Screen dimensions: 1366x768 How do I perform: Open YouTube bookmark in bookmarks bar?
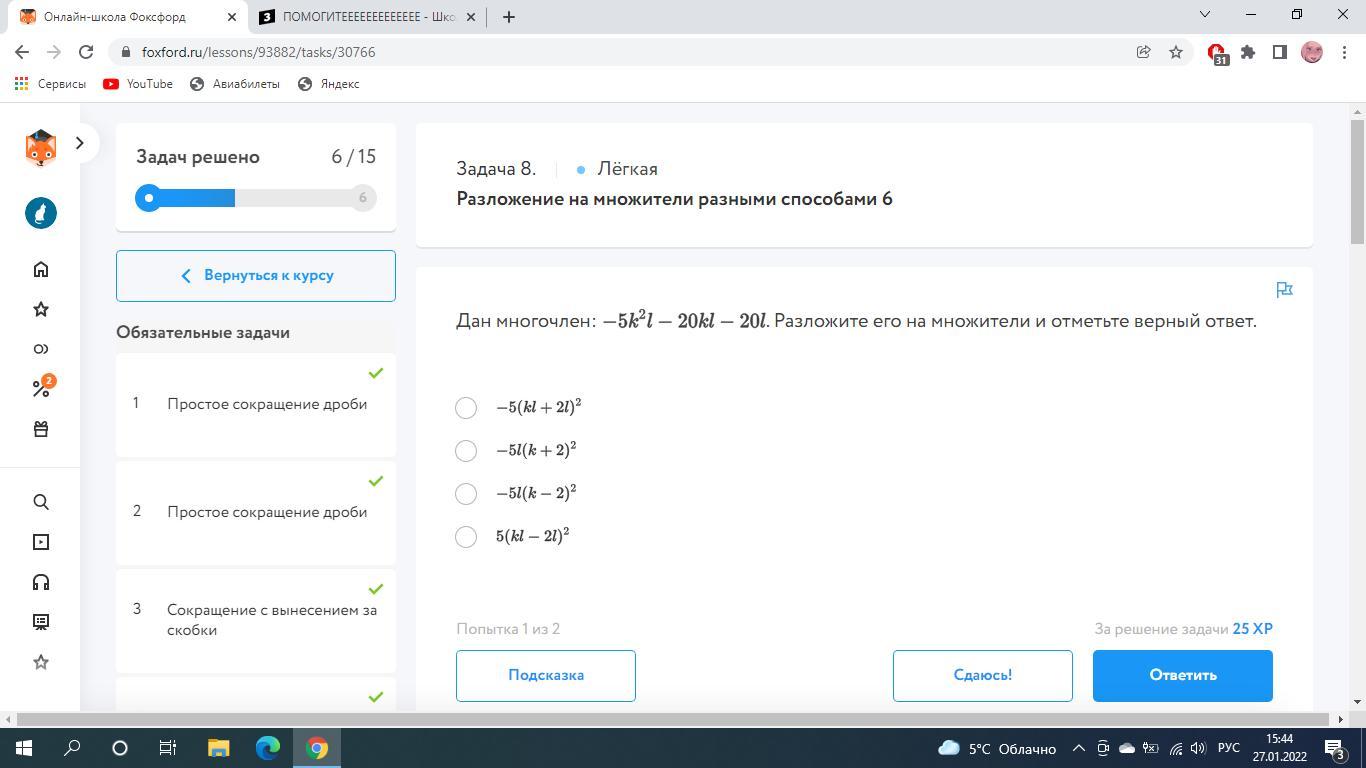pyautogui.click(x=138, y=84)
